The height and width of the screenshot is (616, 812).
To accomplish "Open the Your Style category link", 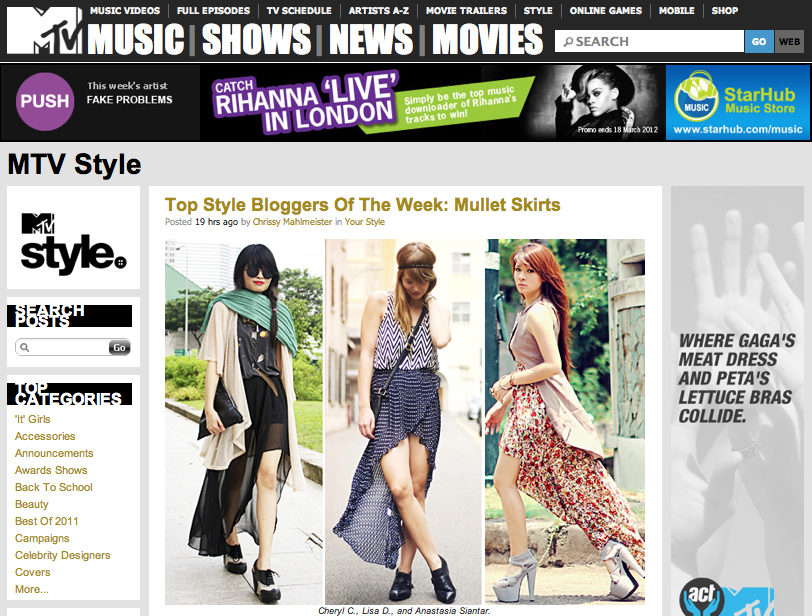I will (x=365, y=222).
